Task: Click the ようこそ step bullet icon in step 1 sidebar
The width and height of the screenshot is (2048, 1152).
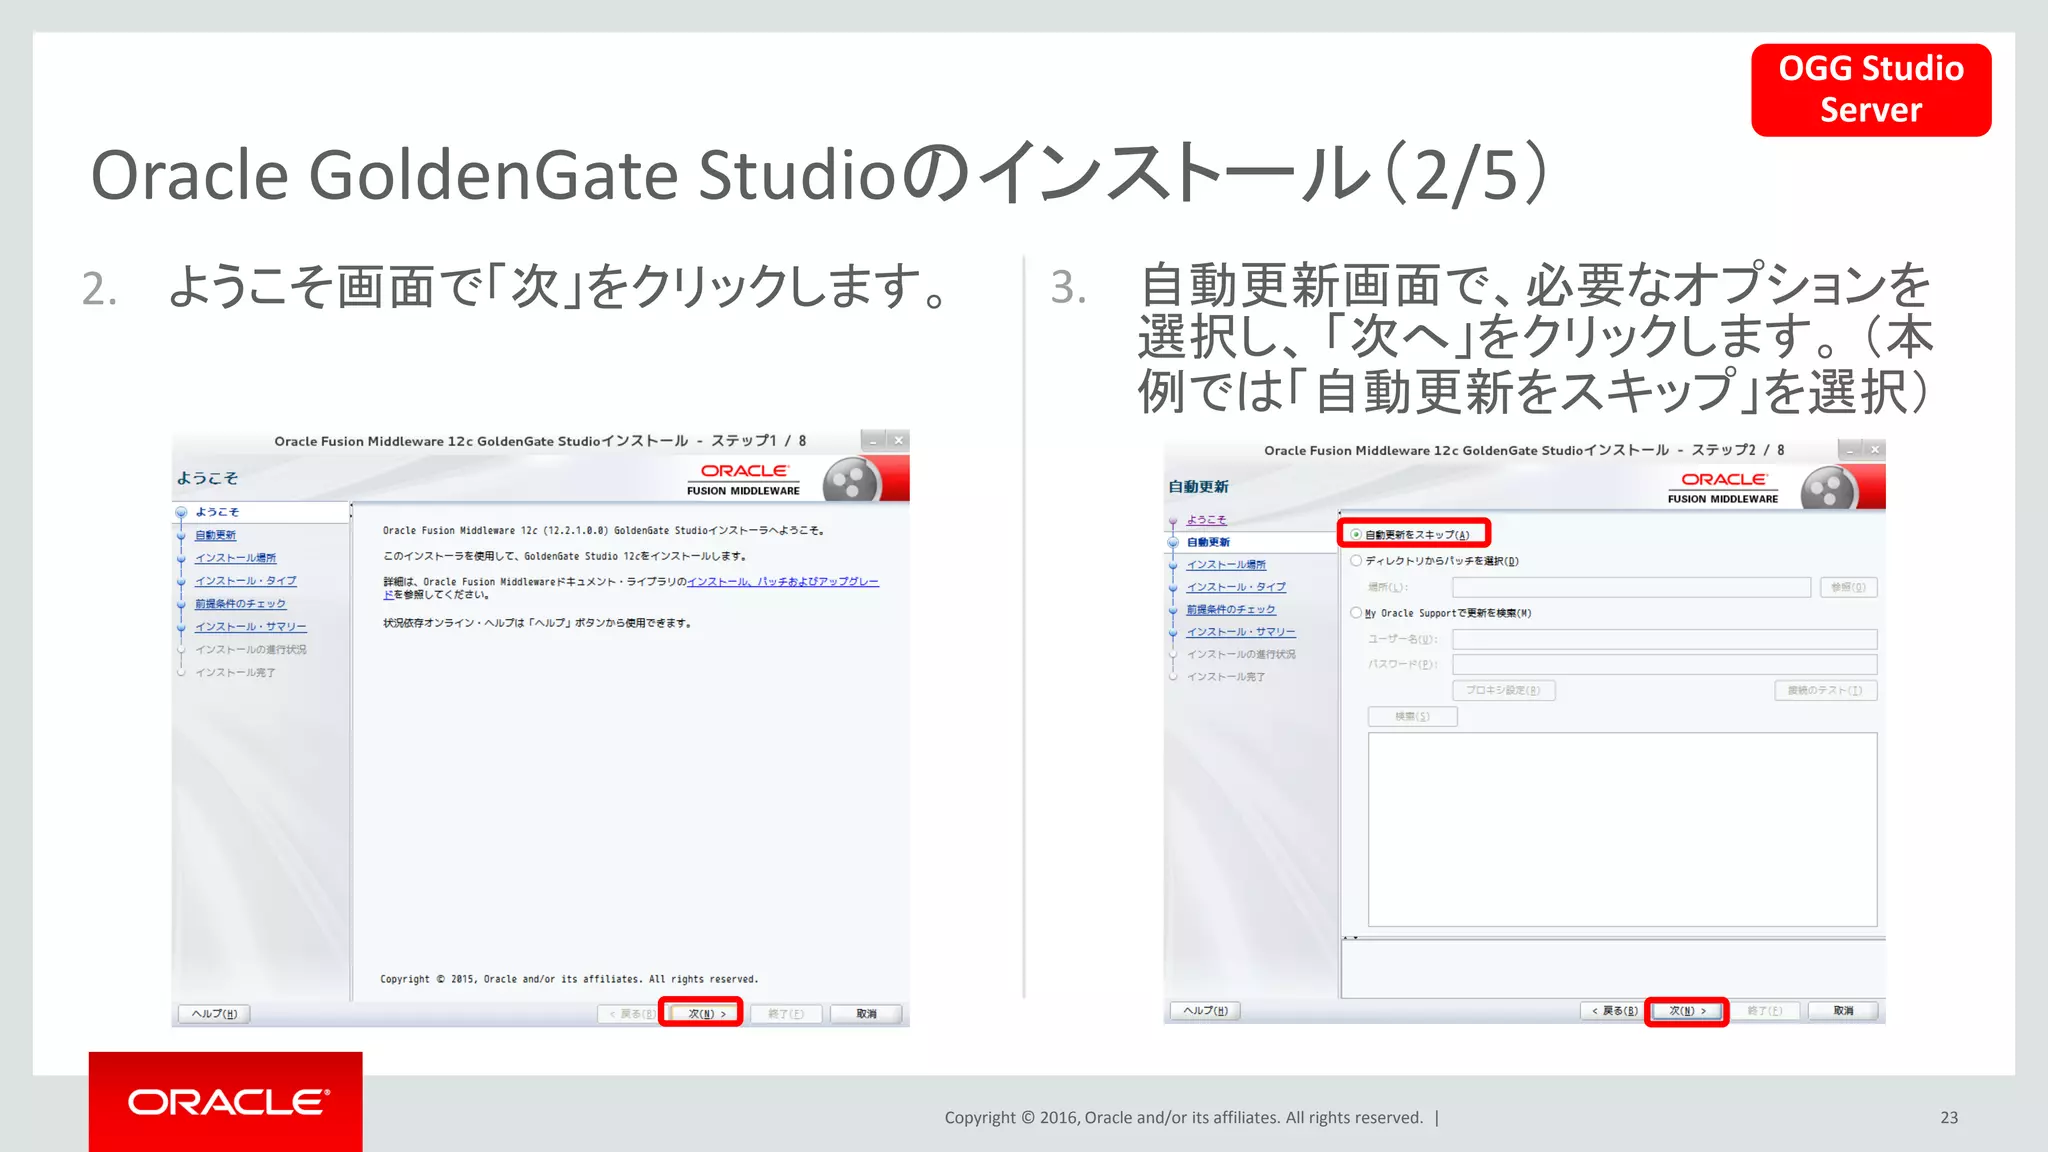Action: 181,512
